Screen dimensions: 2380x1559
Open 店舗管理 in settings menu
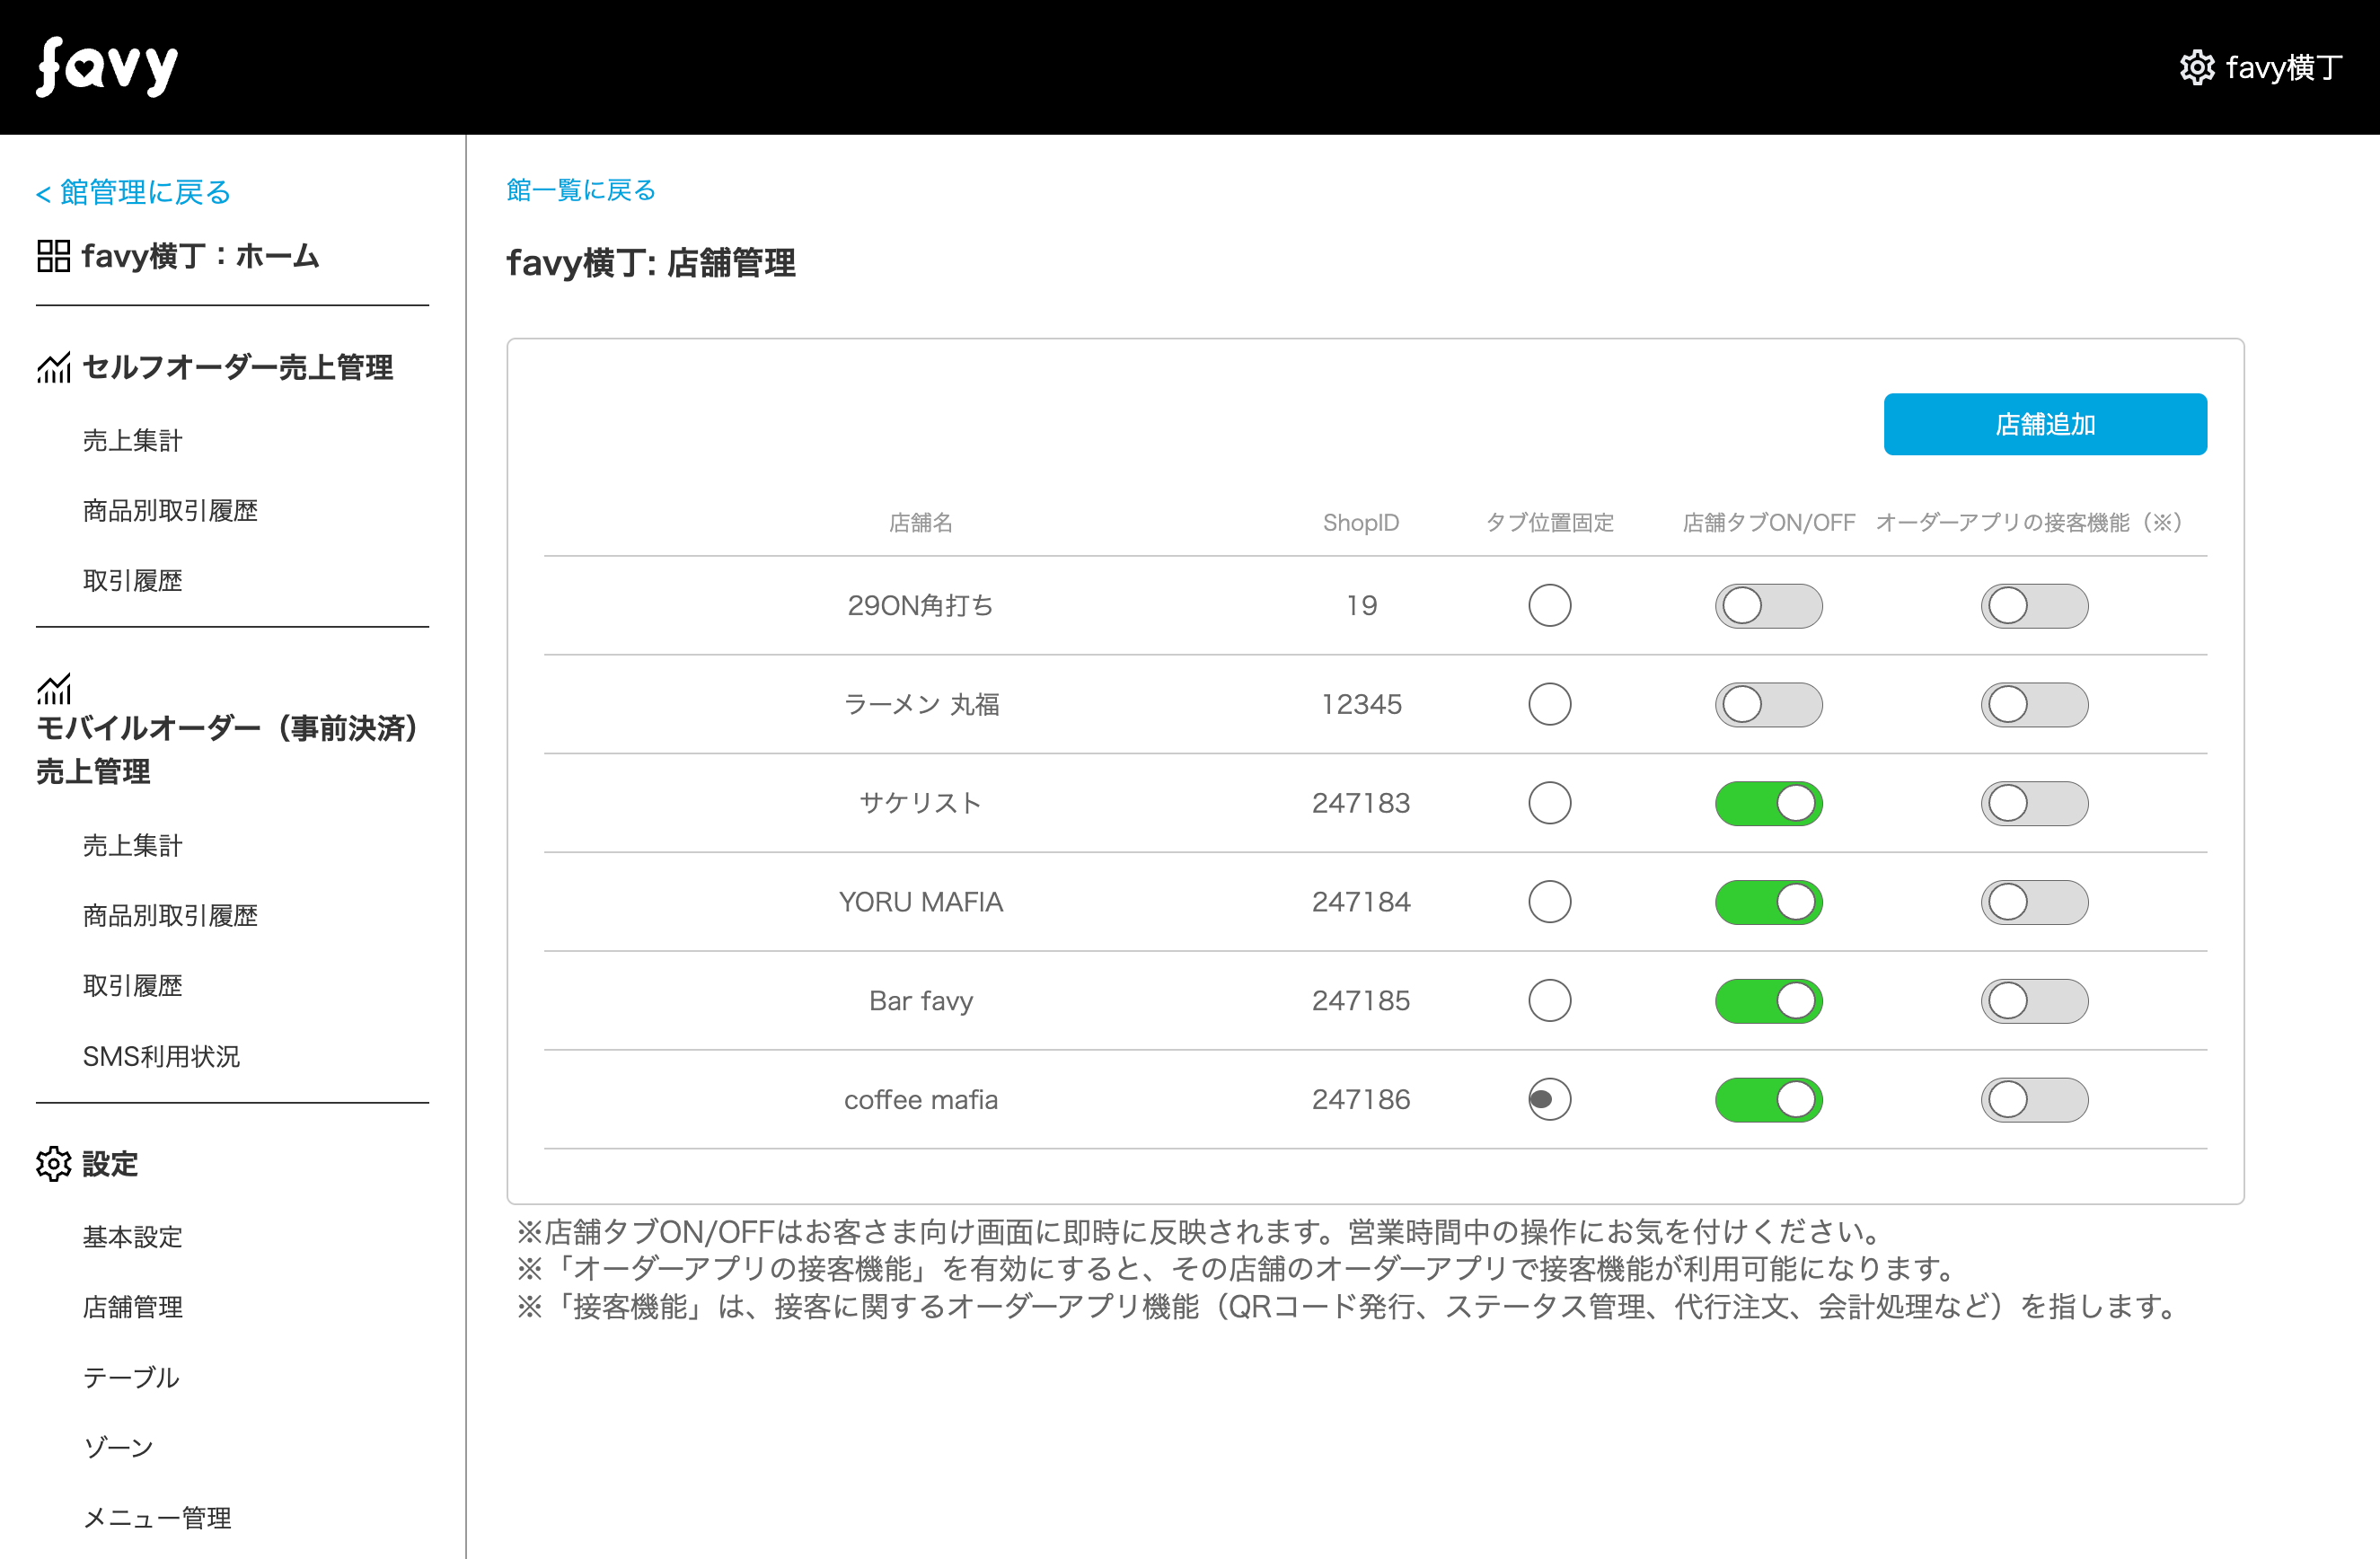click(132, 1307)
